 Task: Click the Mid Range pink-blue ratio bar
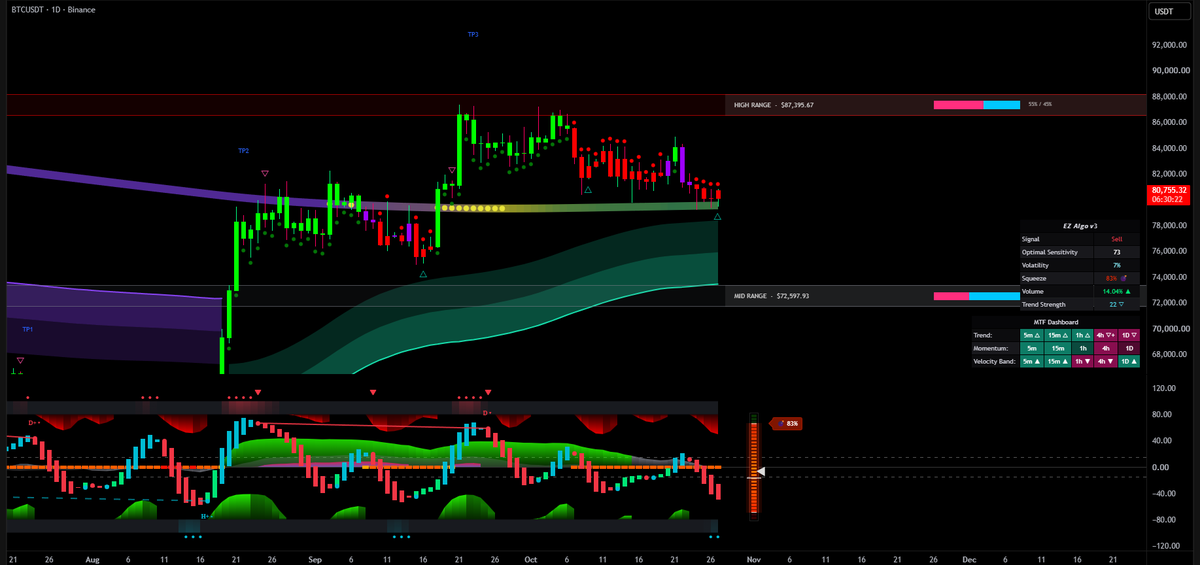point(977,296)
